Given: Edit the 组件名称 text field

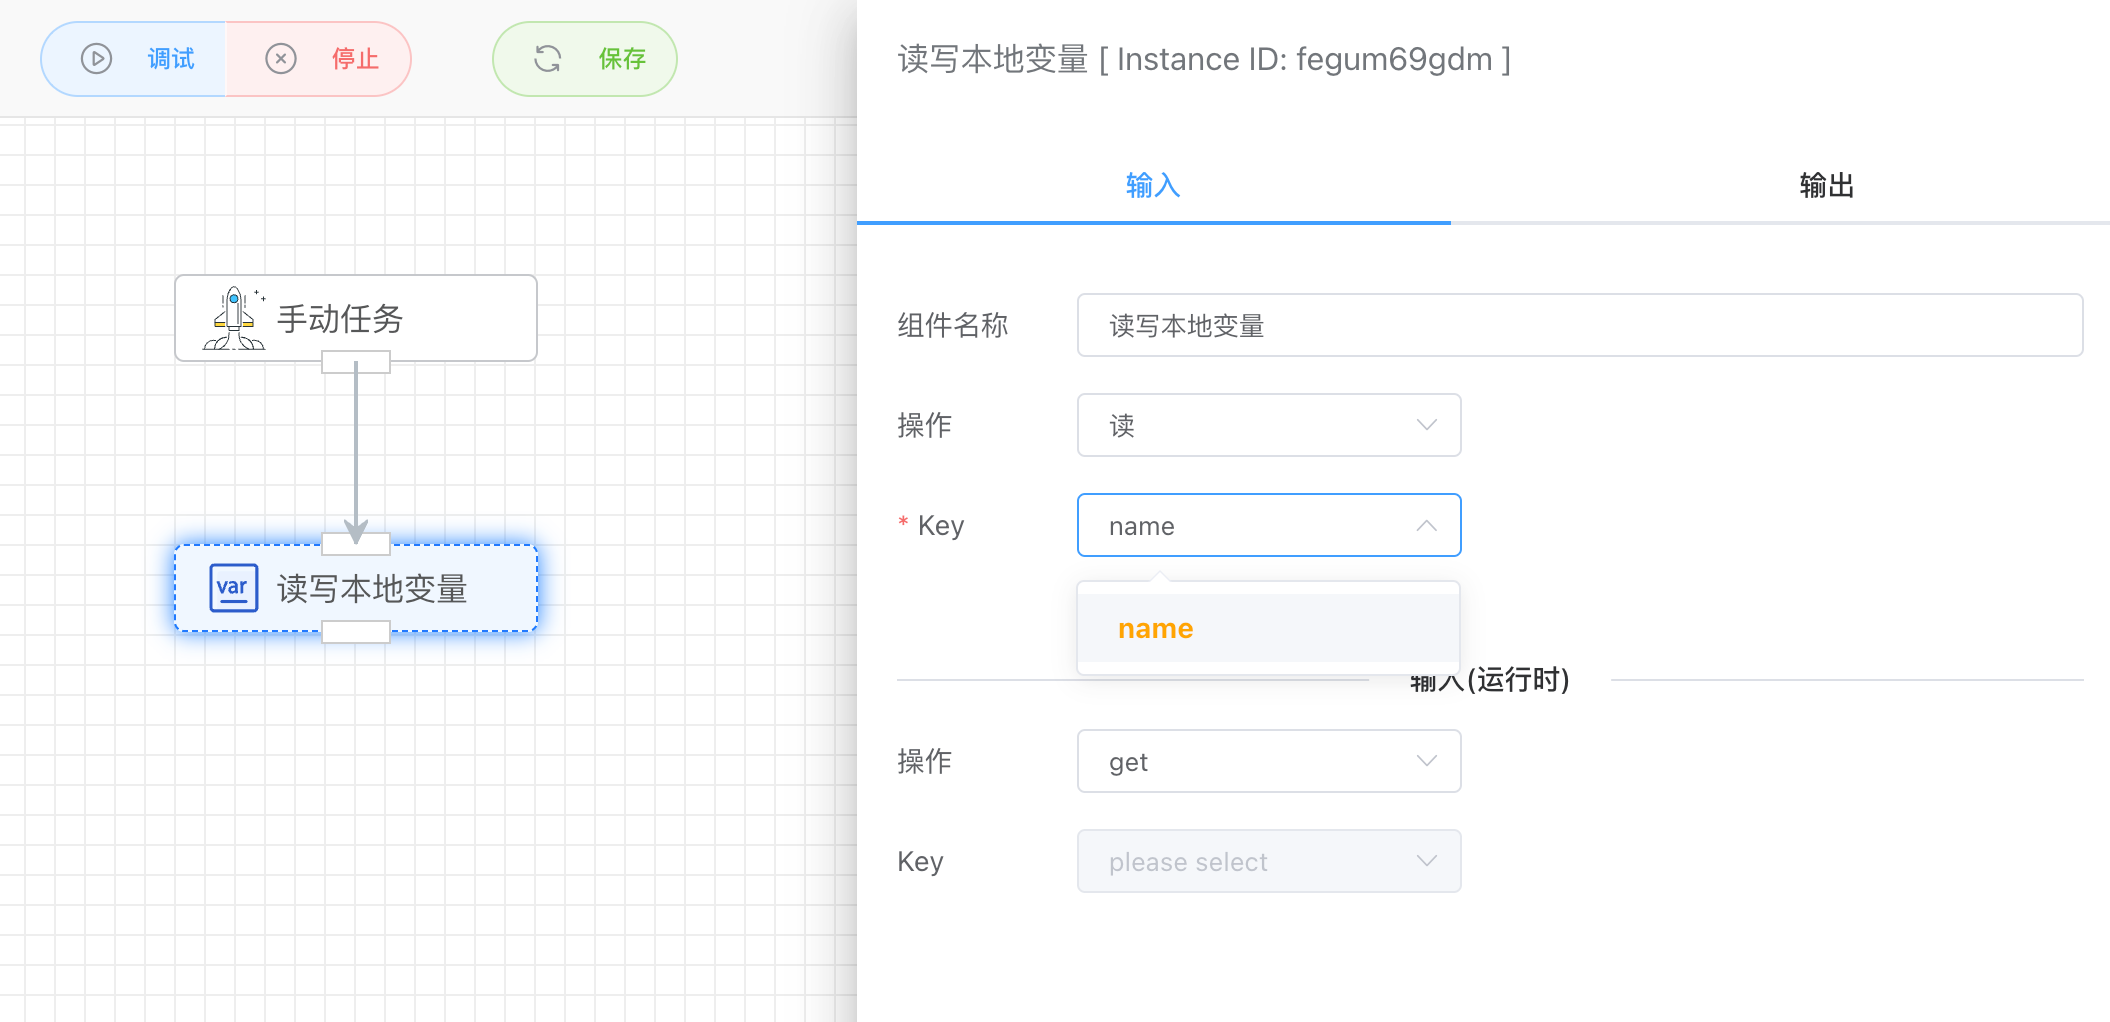Looking at the screenshot, I should pyautogui.click(x=1579, y=326).
